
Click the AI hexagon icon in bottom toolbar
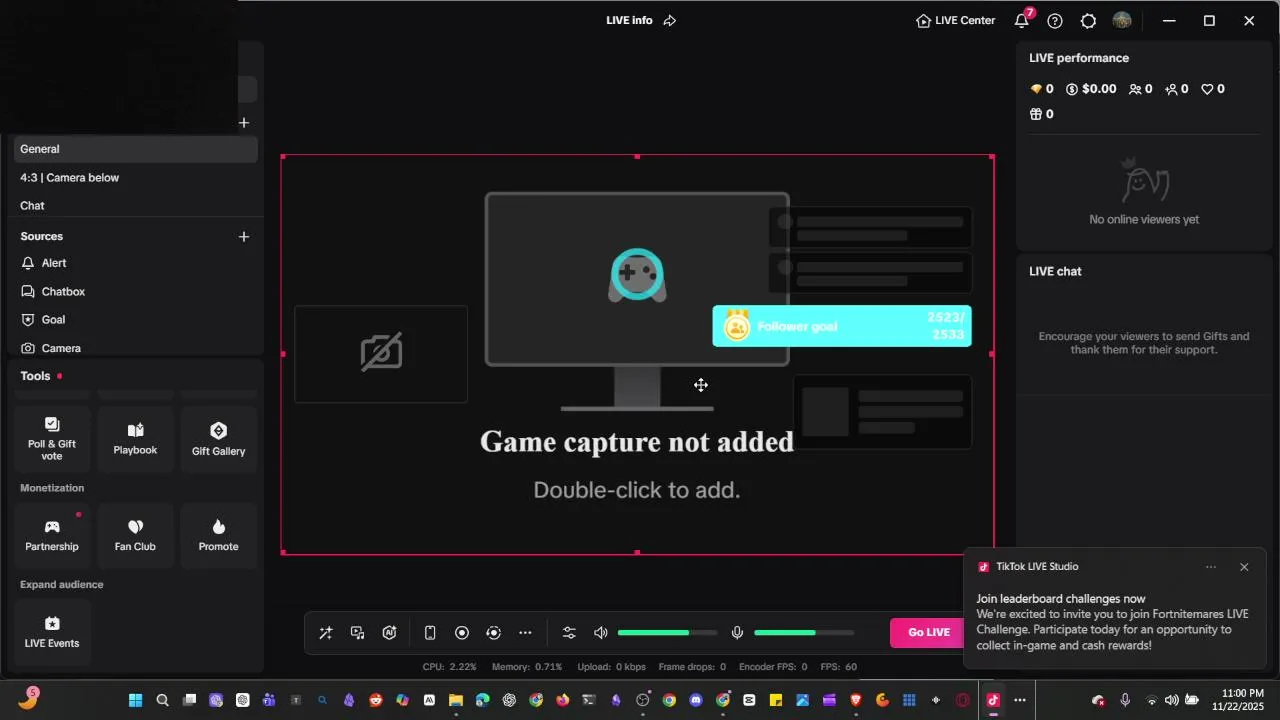389,633
